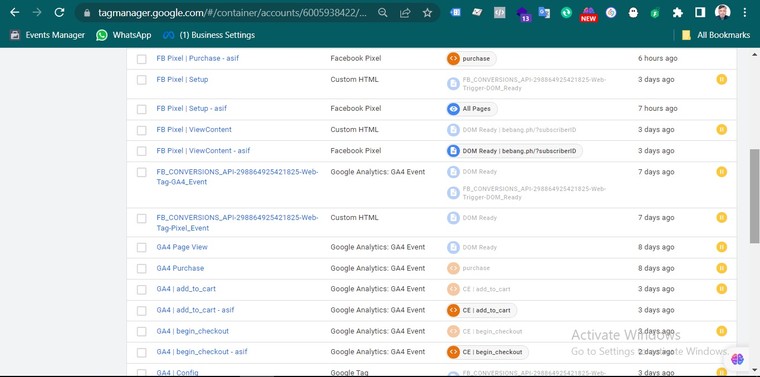
Task: Click the share page icon in address bar
Action: 405,13
